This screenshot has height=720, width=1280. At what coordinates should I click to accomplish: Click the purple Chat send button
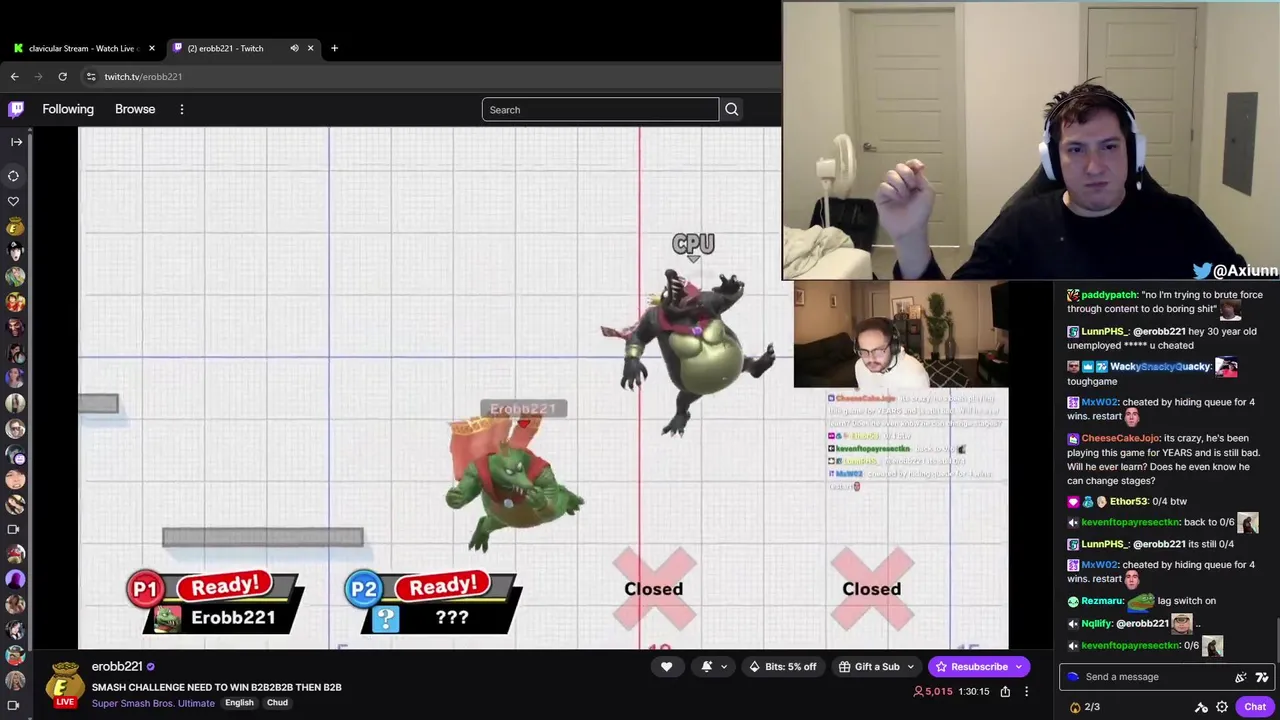tap(1255, 707)
